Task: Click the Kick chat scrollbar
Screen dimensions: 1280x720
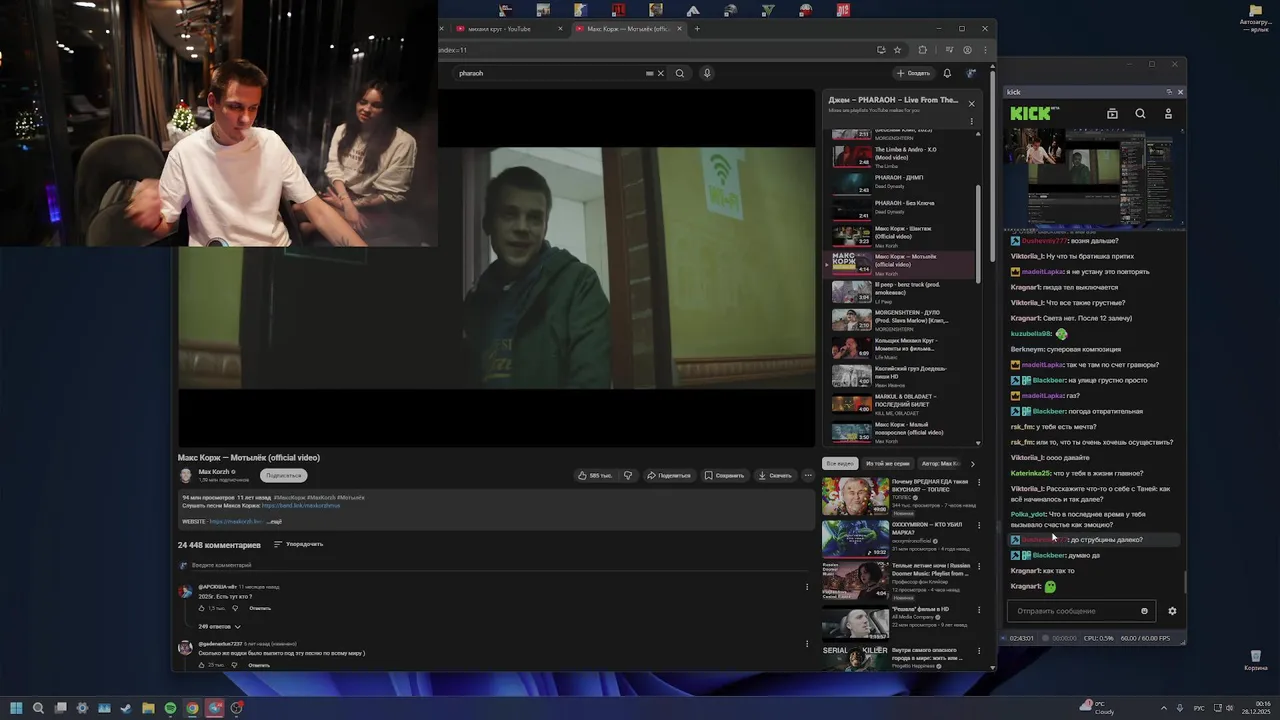Action: tap(1186, 584)
